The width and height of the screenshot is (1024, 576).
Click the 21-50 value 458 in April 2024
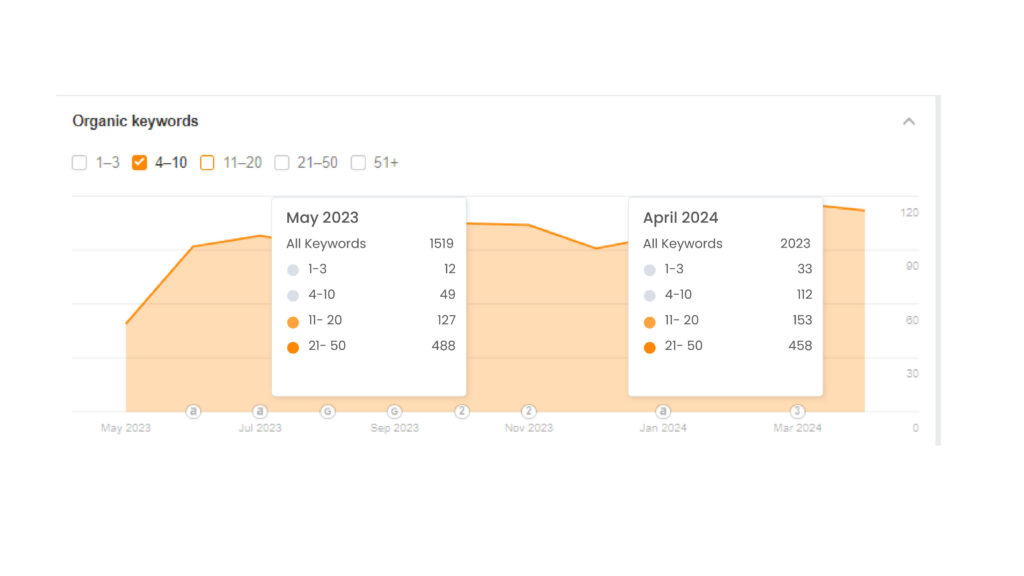pyautogui.click(x=800, y=345)
